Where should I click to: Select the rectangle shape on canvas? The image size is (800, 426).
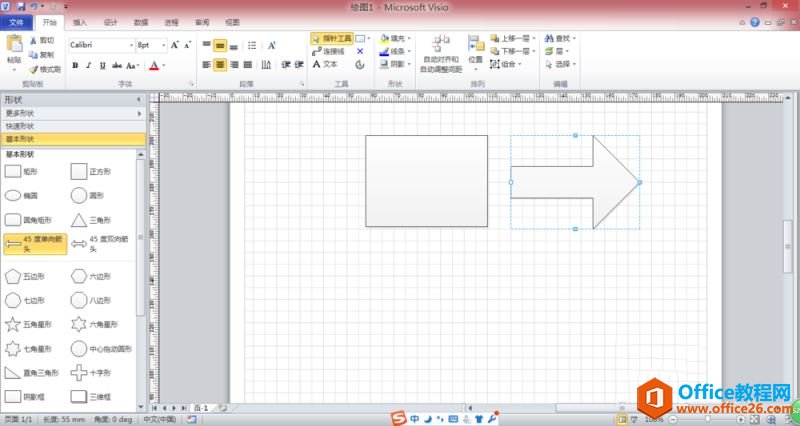pyautogui.click(x=426, y=181)
